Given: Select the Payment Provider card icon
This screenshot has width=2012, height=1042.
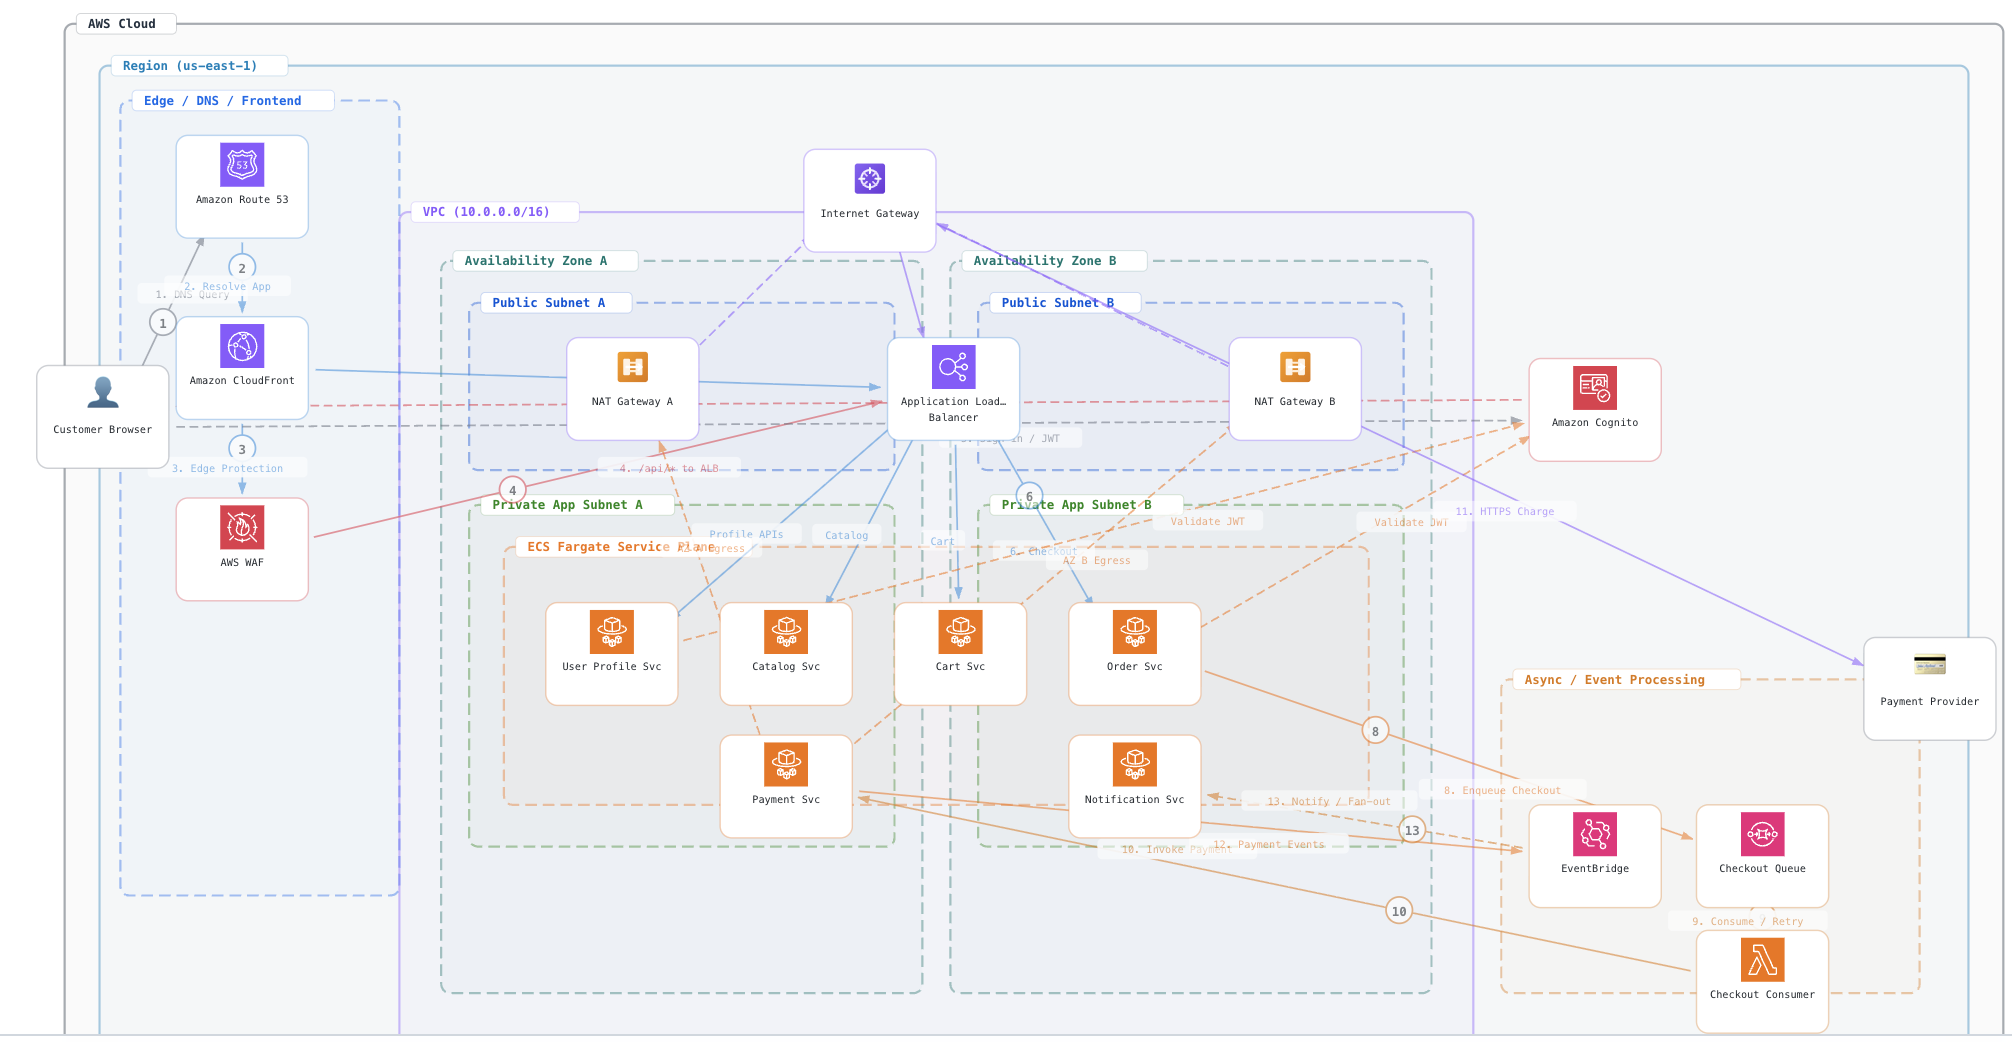Looking at the screenshot, I should [x=1930, y=665].
